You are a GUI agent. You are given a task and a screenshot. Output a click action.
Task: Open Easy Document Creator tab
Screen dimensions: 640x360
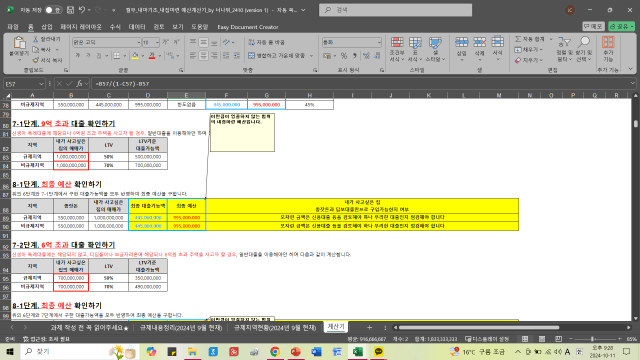(248, 27)
